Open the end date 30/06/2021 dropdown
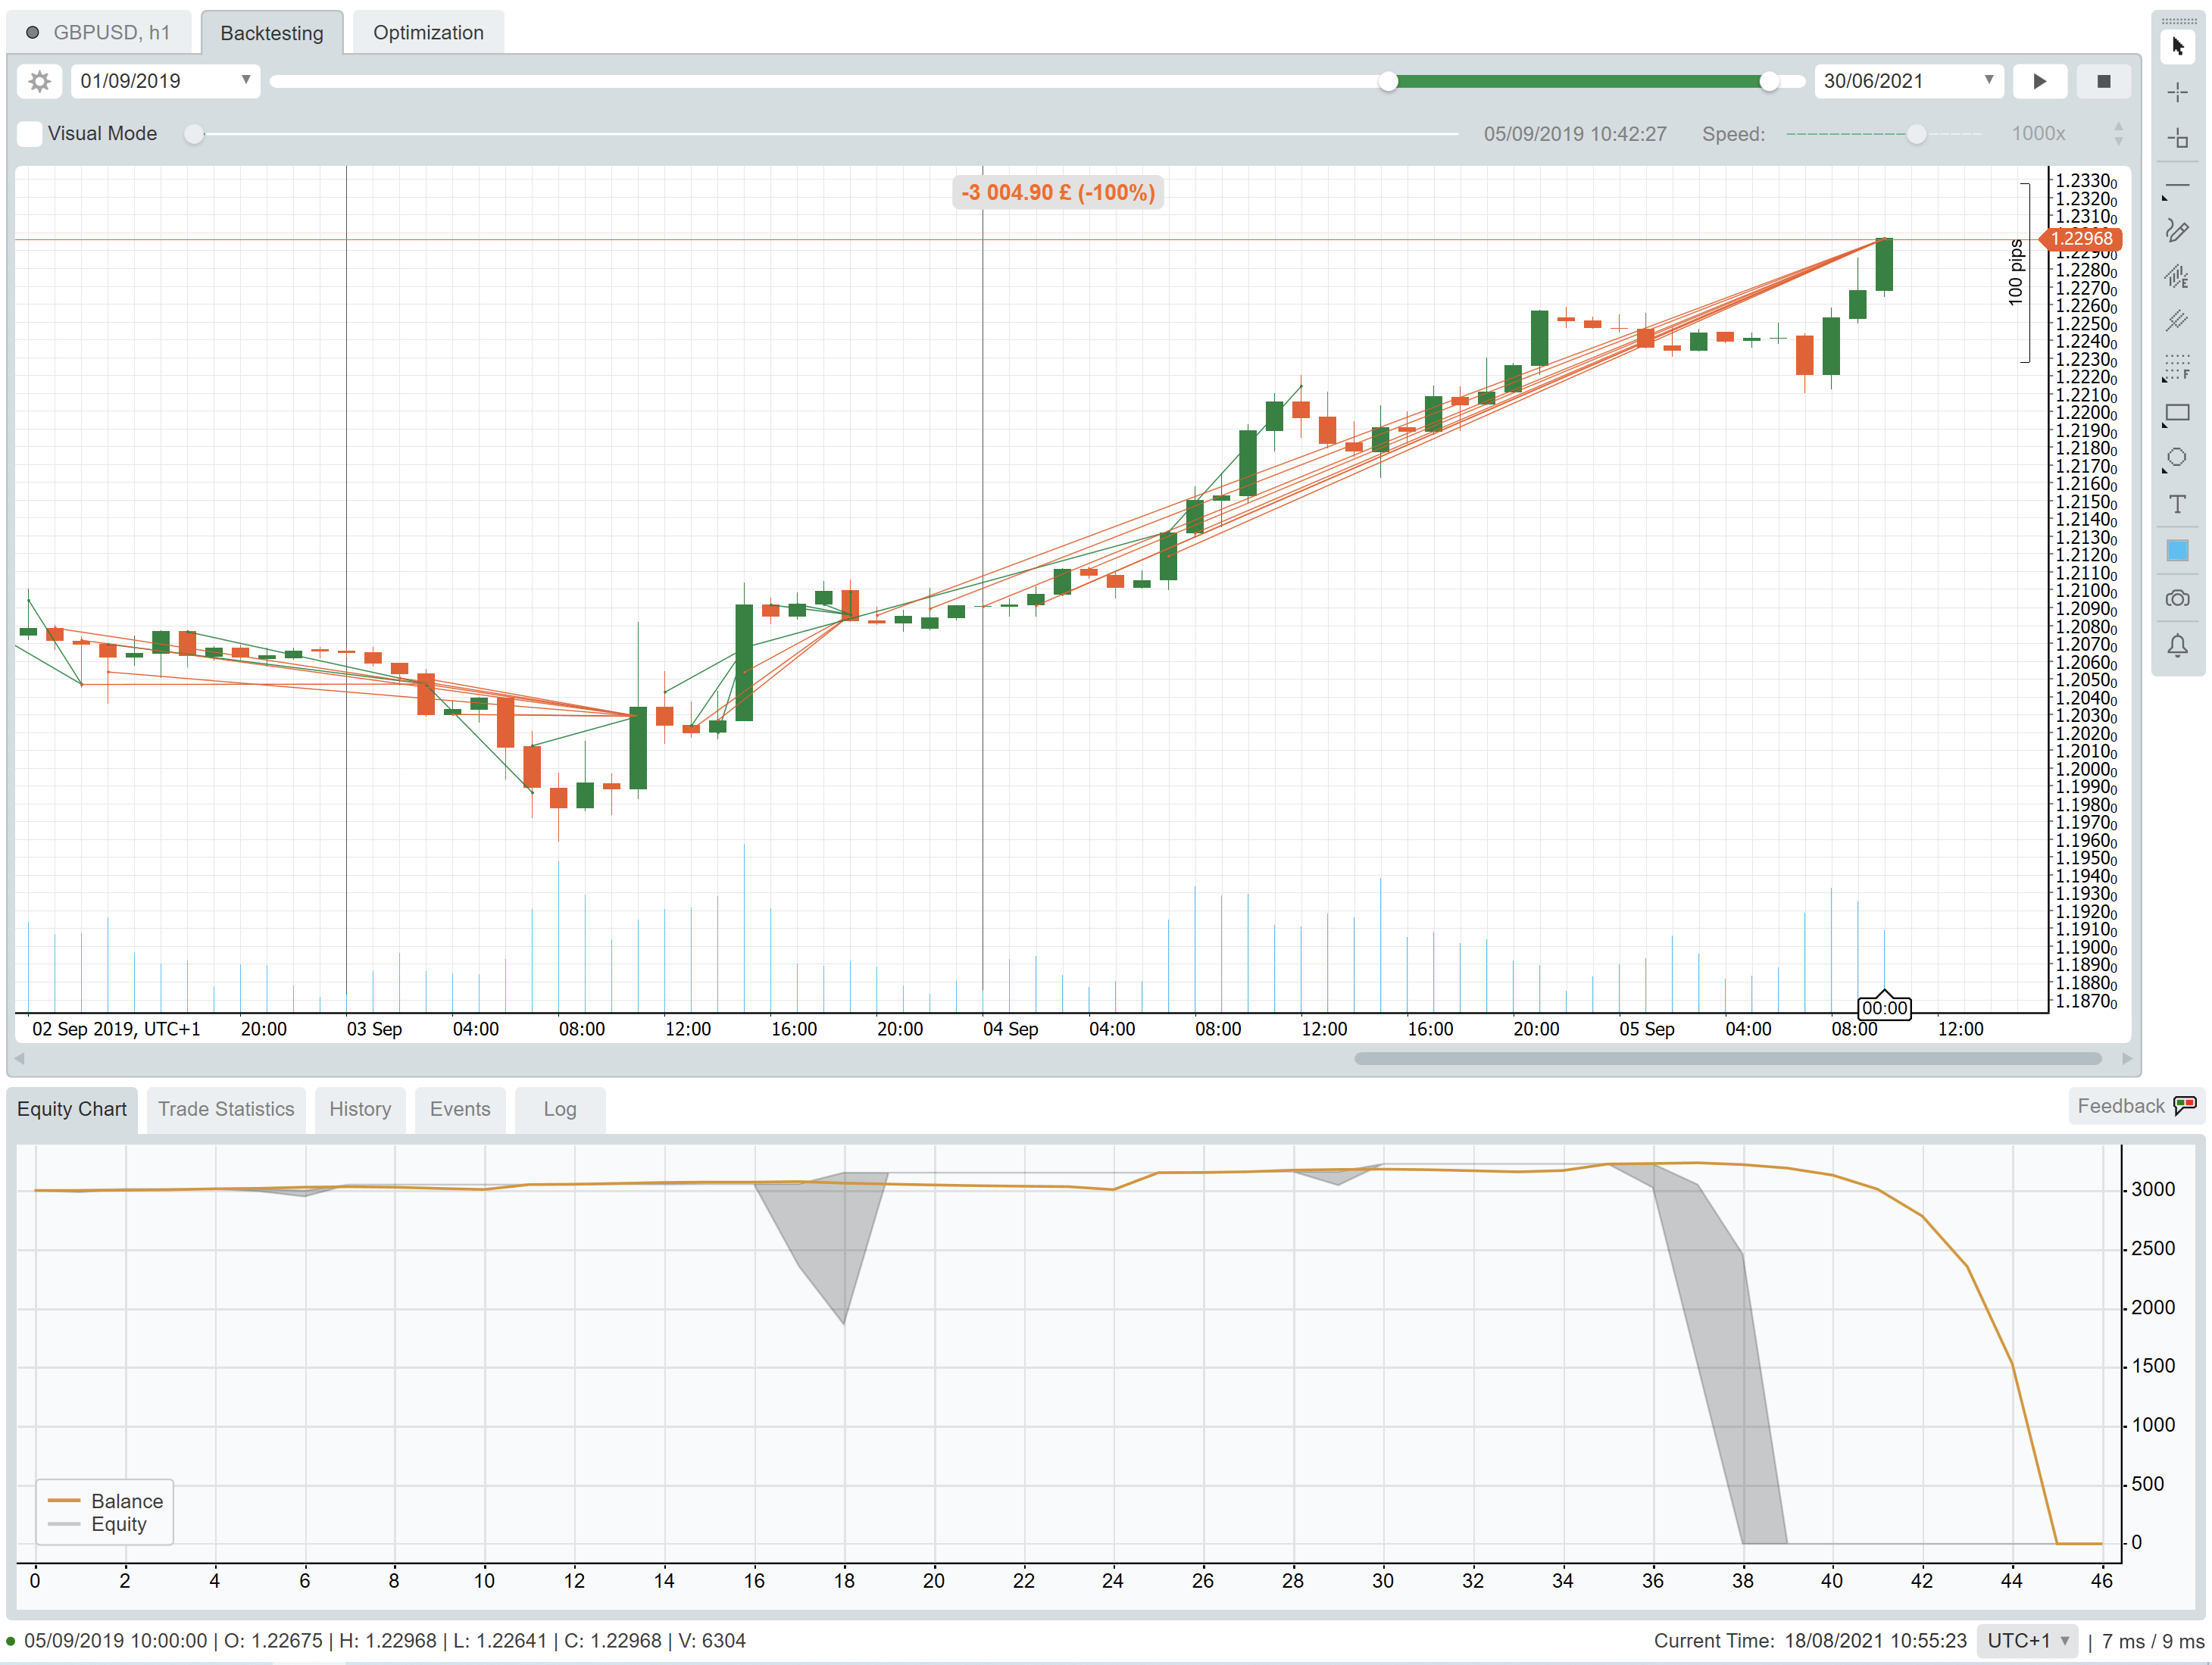 tap(1909, 81)
